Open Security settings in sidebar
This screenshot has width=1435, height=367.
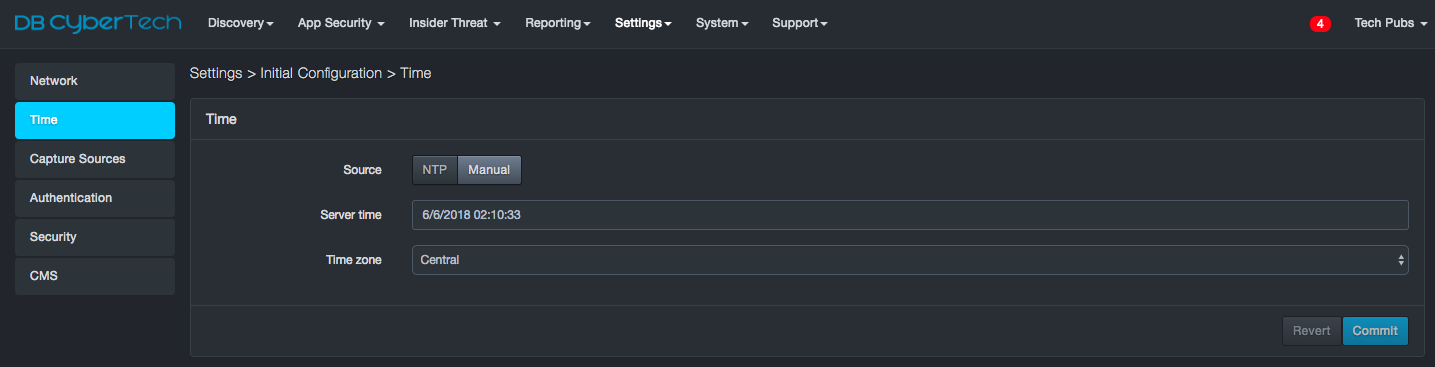click(95, 237)
